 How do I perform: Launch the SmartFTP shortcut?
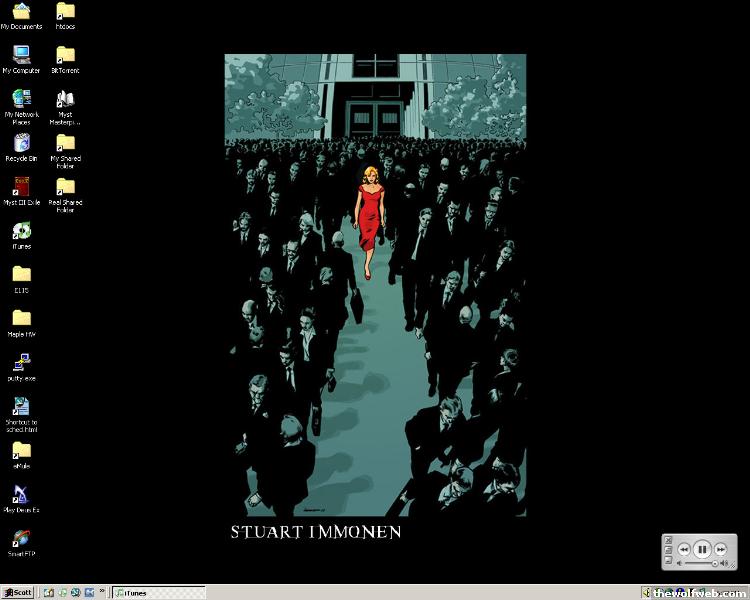(21, 539)
